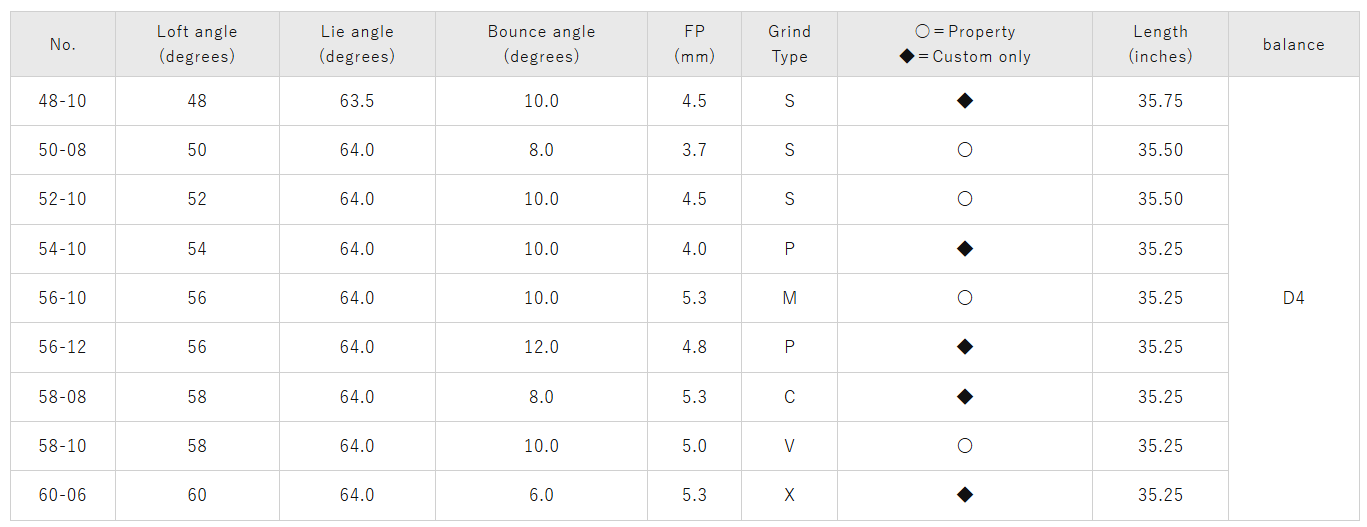The height and width of the screenshot is (527, 1367).
Task: Click the grind type "X" cell
Action: [x=789, y=495]
